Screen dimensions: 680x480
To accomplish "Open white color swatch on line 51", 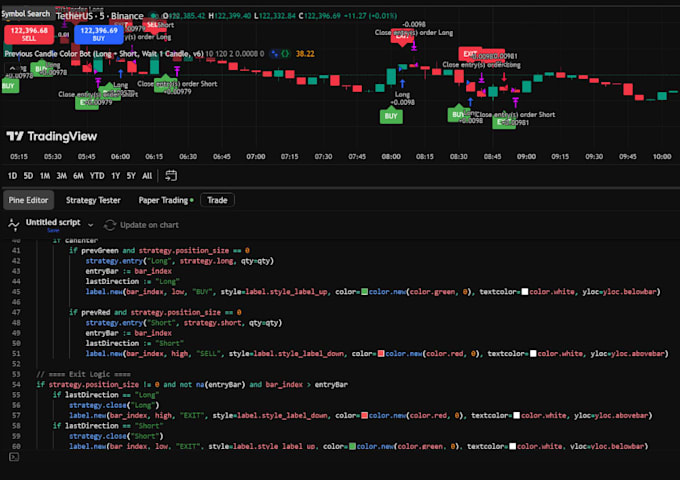I will 533,353.
